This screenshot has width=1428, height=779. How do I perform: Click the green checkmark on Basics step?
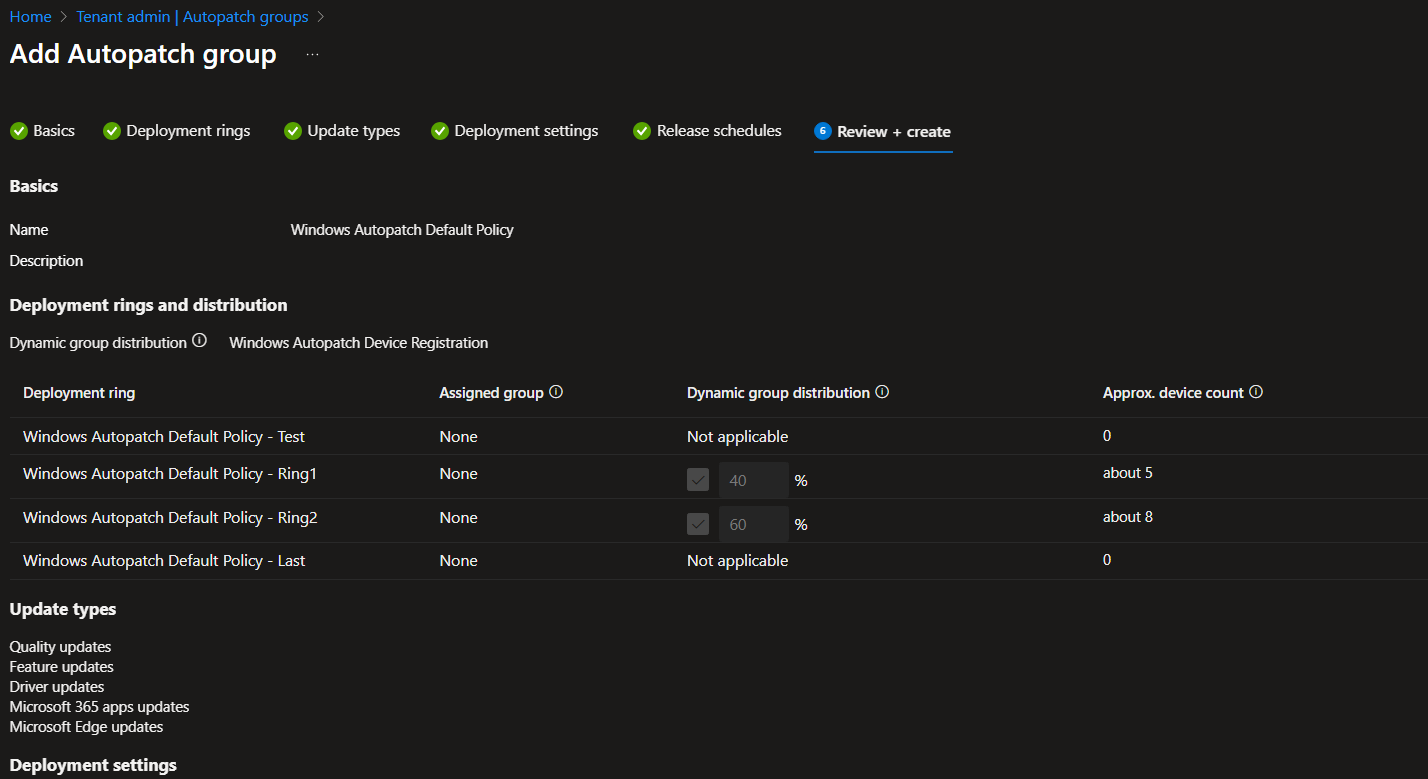click(18, 130)
